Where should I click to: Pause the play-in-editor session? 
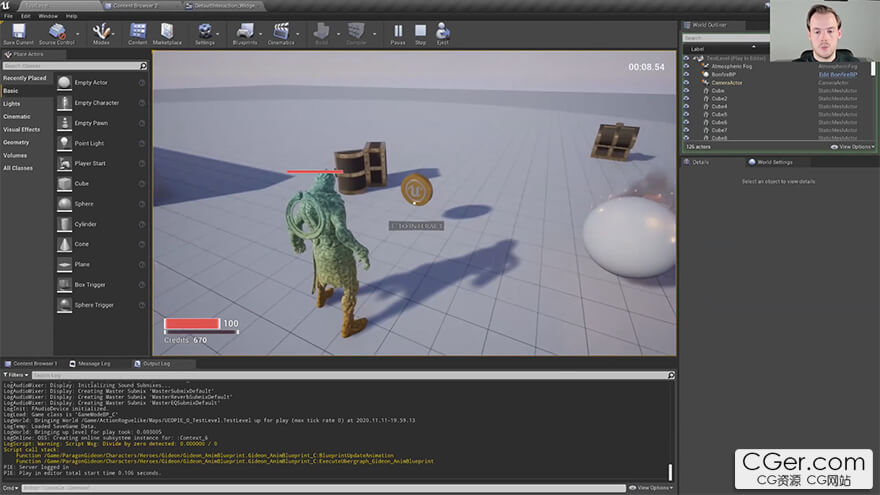[398, 31]
